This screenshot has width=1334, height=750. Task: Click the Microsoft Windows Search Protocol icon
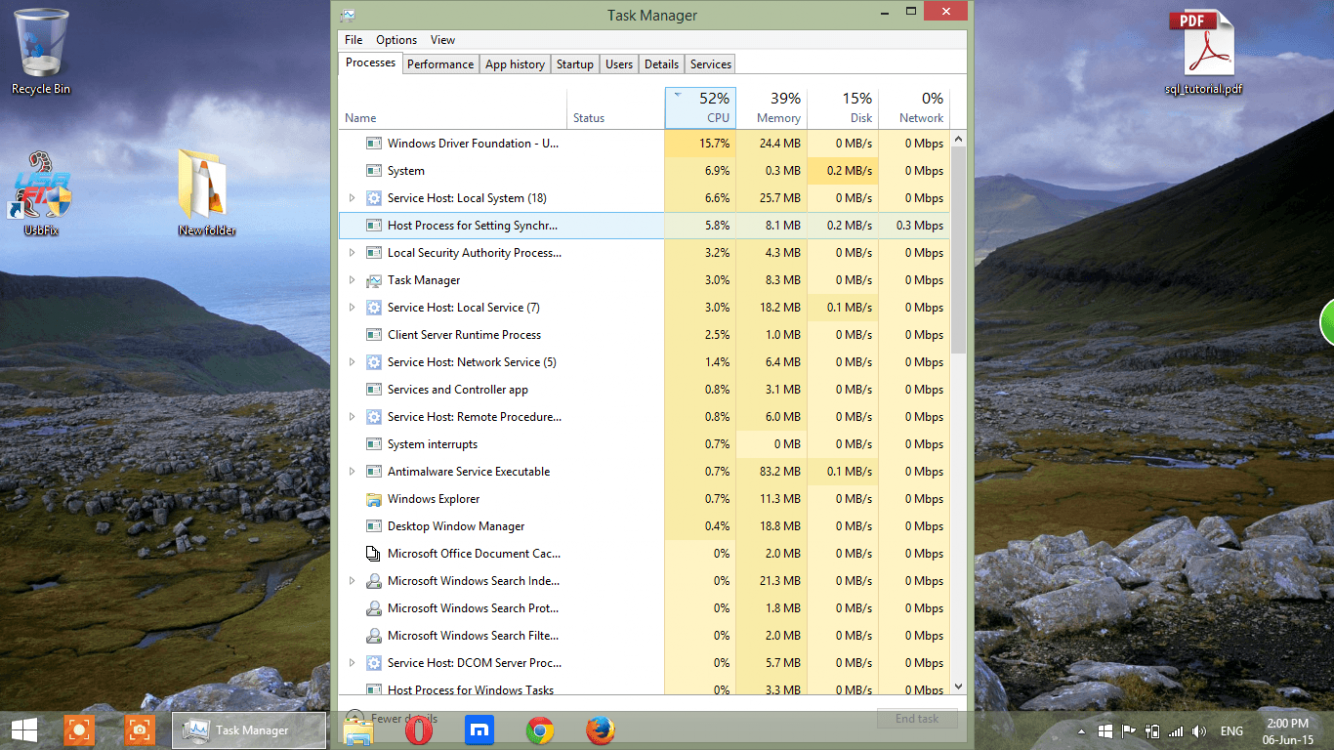[x=373, y=608]
